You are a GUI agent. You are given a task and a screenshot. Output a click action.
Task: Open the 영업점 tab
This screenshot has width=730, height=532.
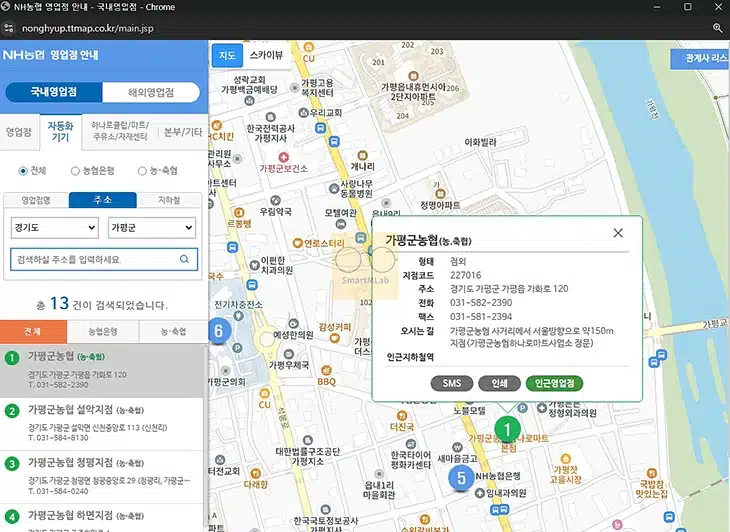pos(19,132)
